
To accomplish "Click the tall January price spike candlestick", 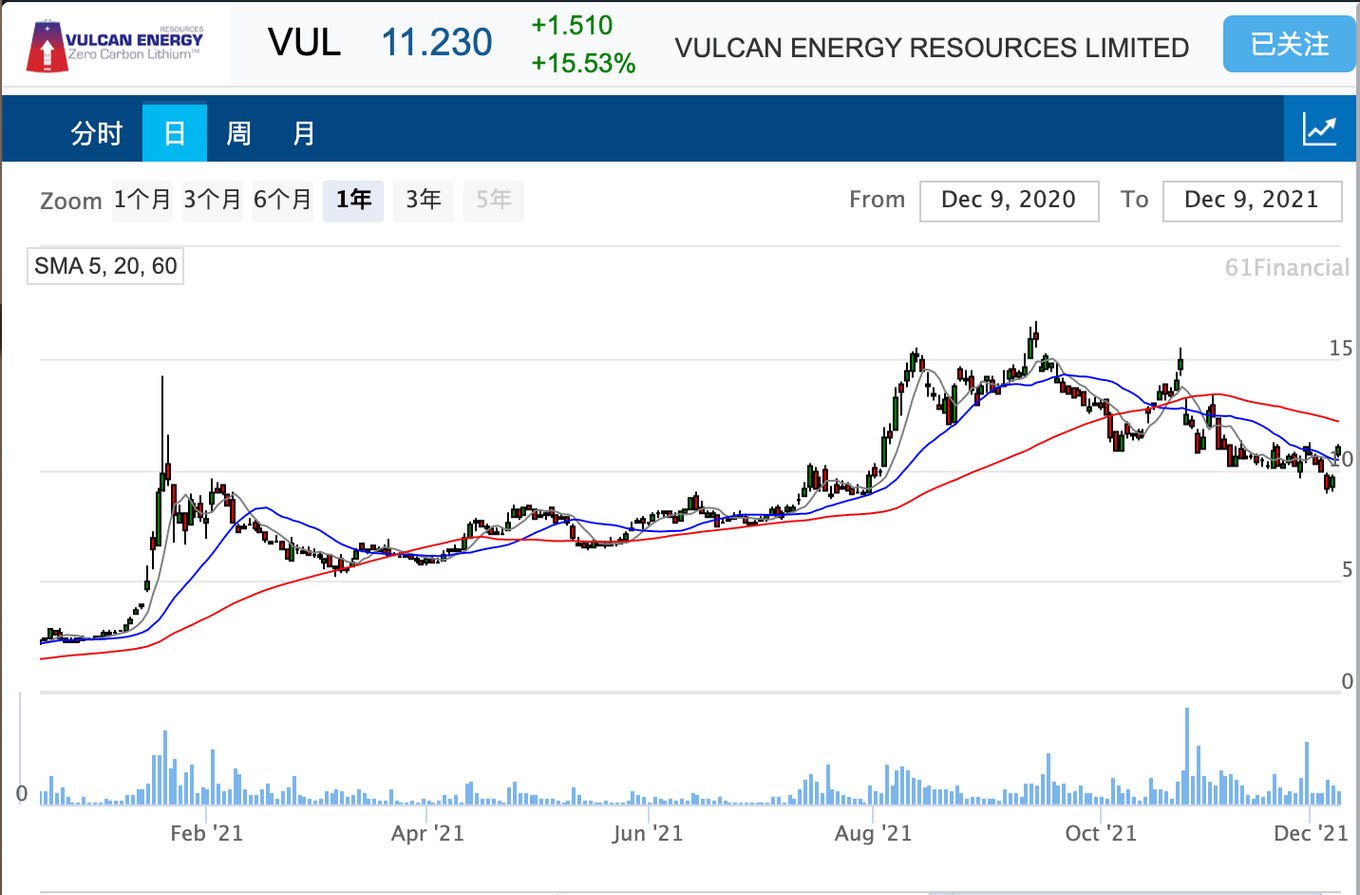I will pyautogui.click(x=162, y=433).
